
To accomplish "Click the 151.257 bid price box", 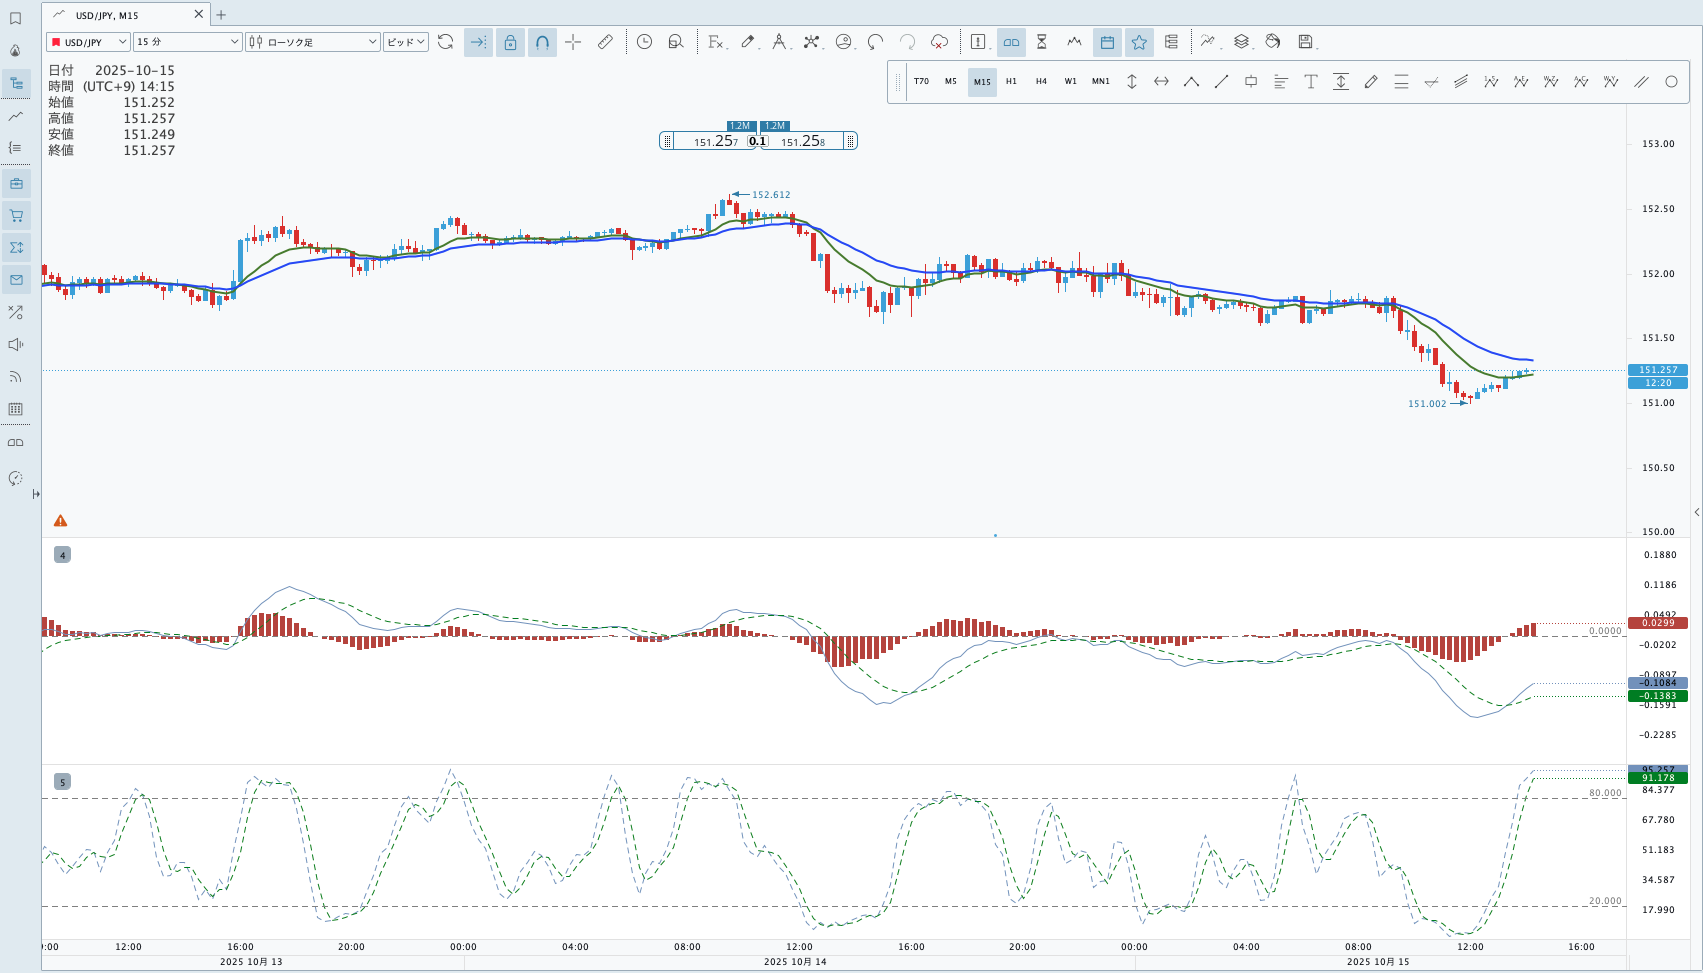I will [x=715, y=142].
